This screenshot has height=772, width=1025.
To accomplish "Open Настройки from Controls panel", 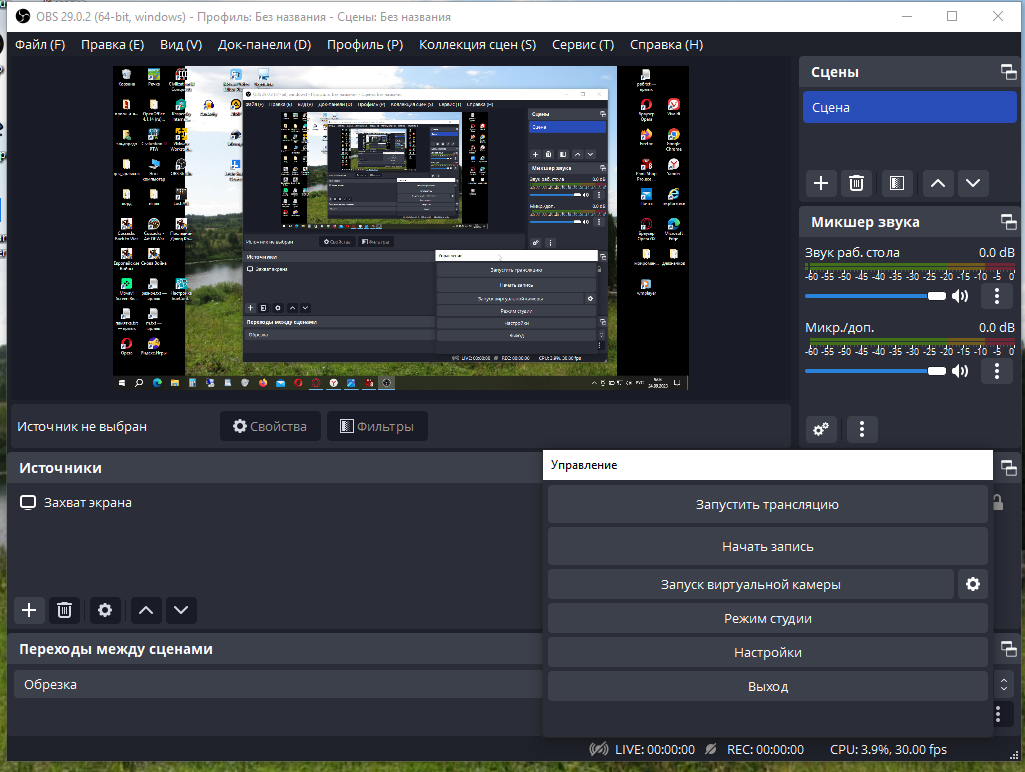I will pyautogui.click(x=767, y=652).
